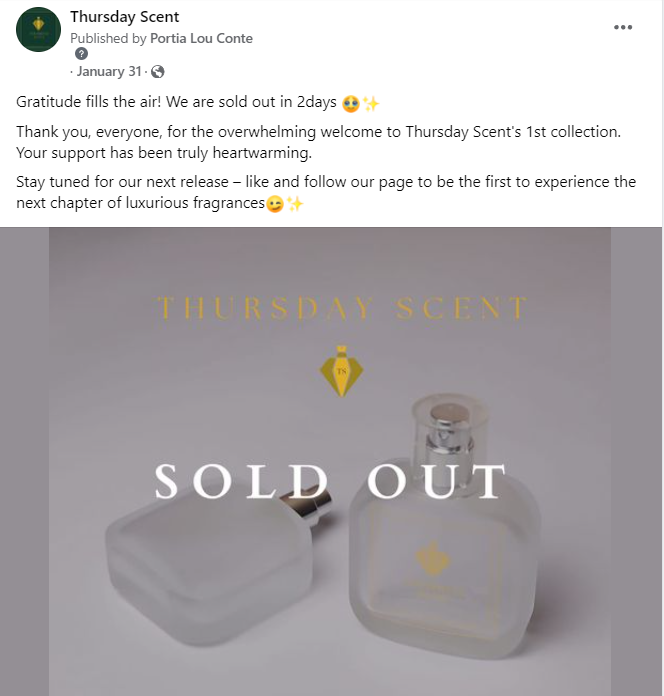
Task: Click the Thursday Scent page avatar
Action: click(x=39, y=29)
